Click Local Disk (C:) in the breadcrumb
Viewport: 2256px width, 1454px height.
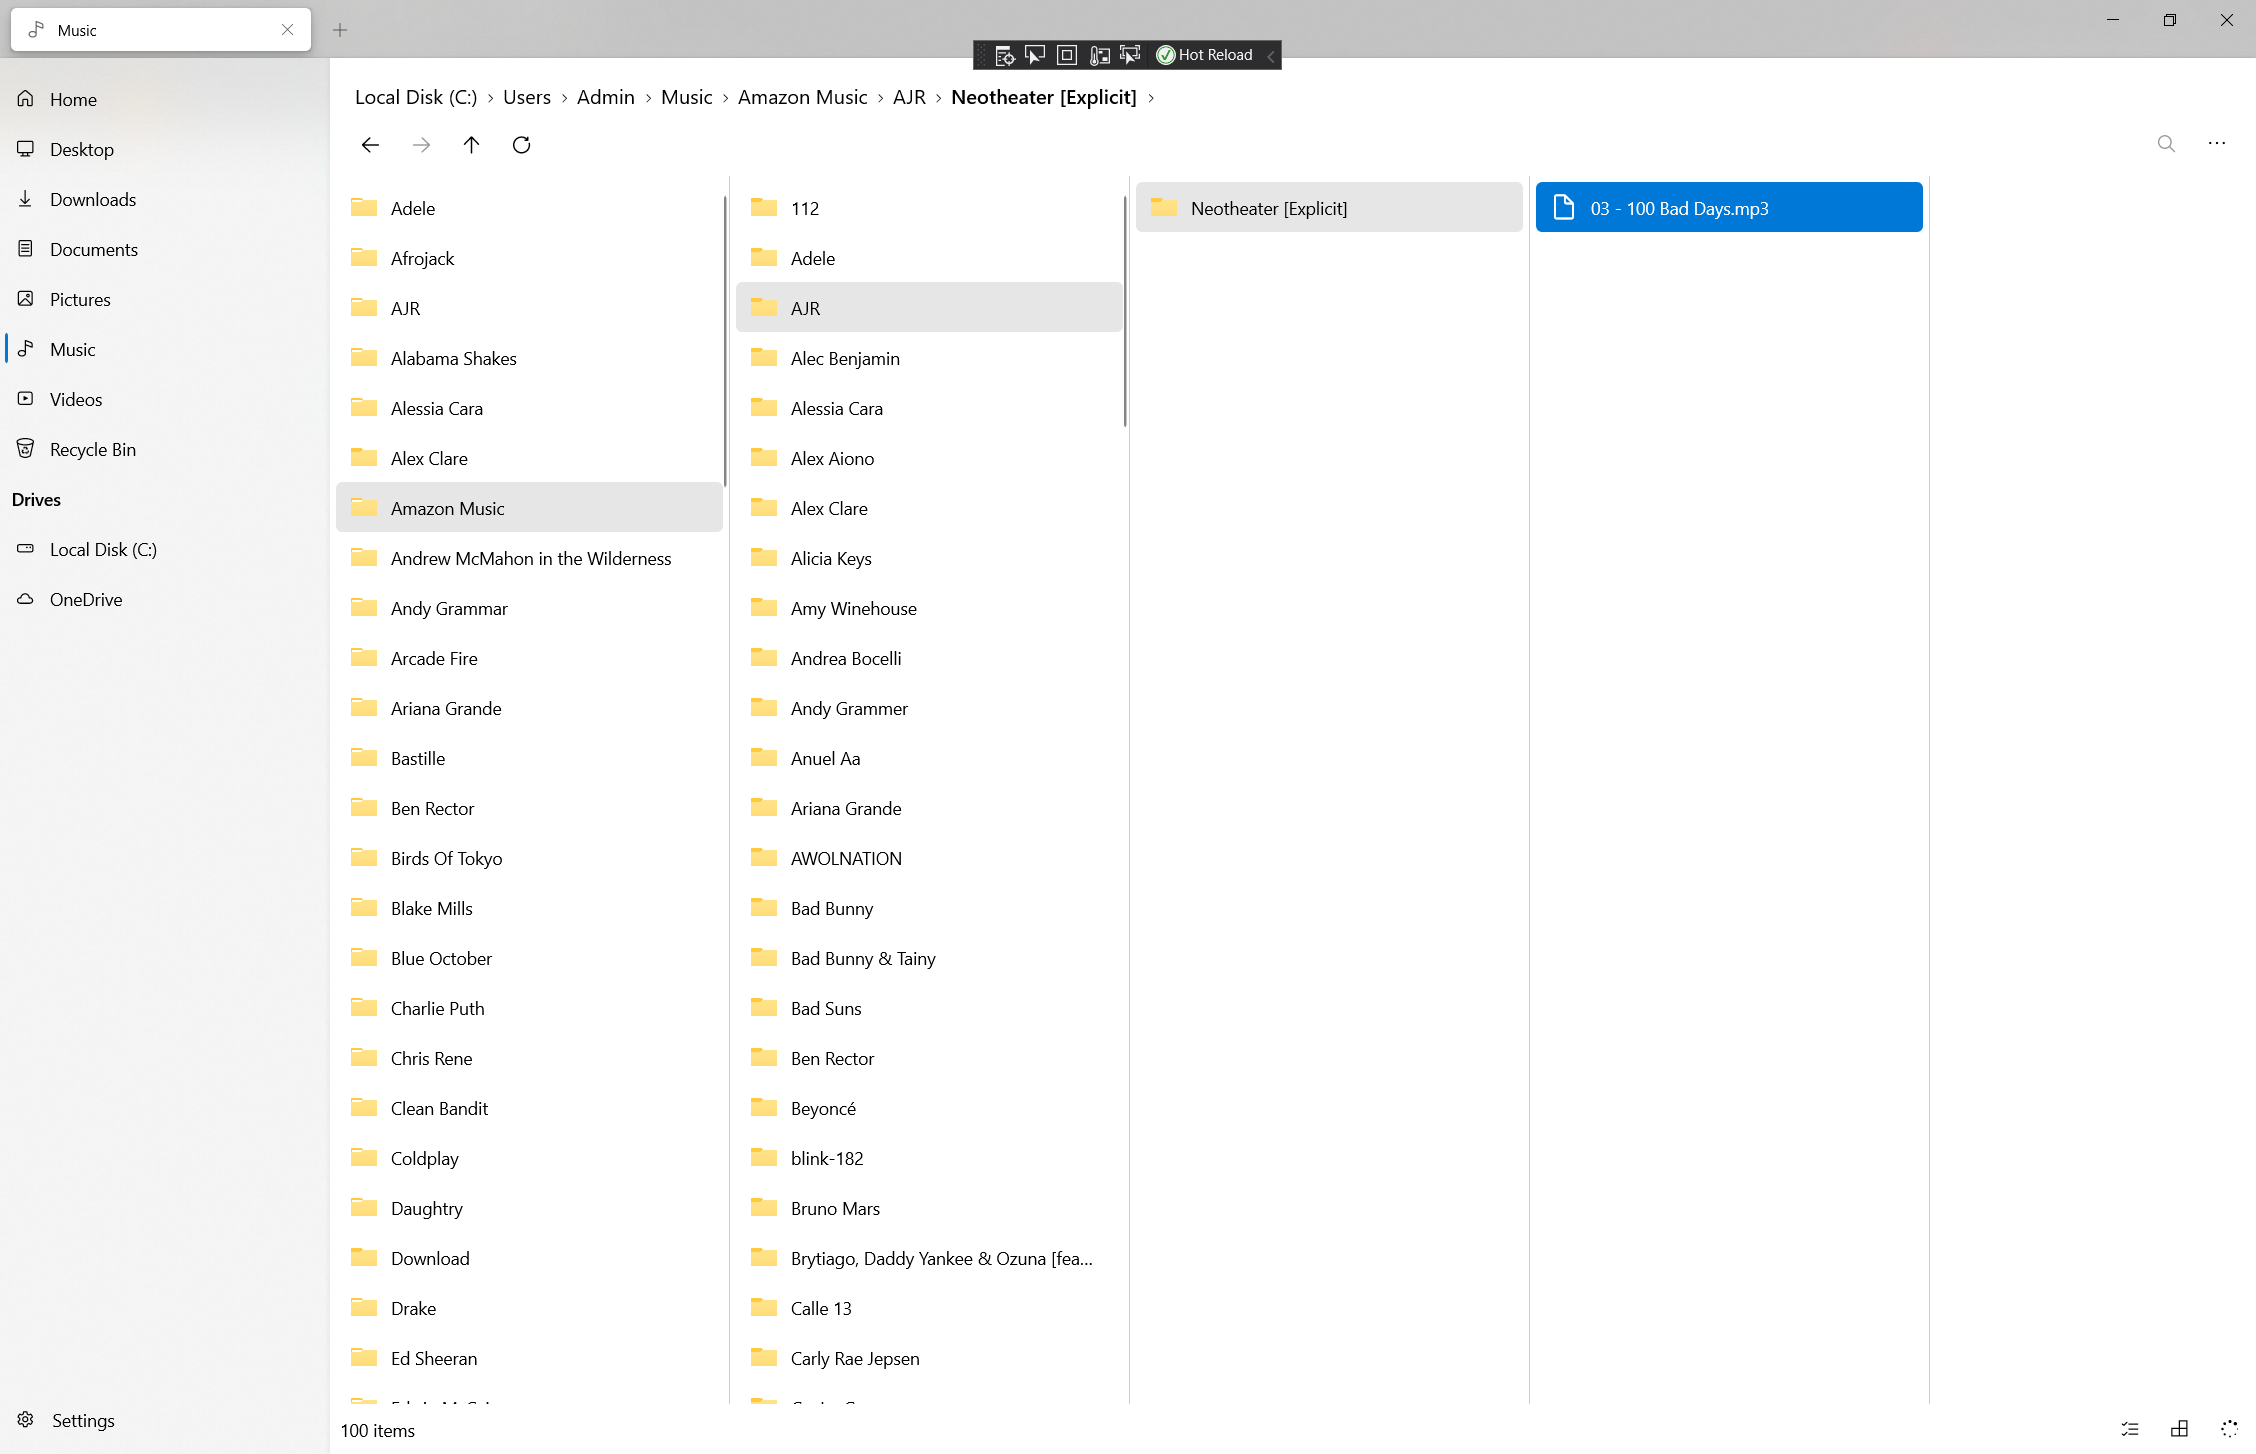click(416, 97)
